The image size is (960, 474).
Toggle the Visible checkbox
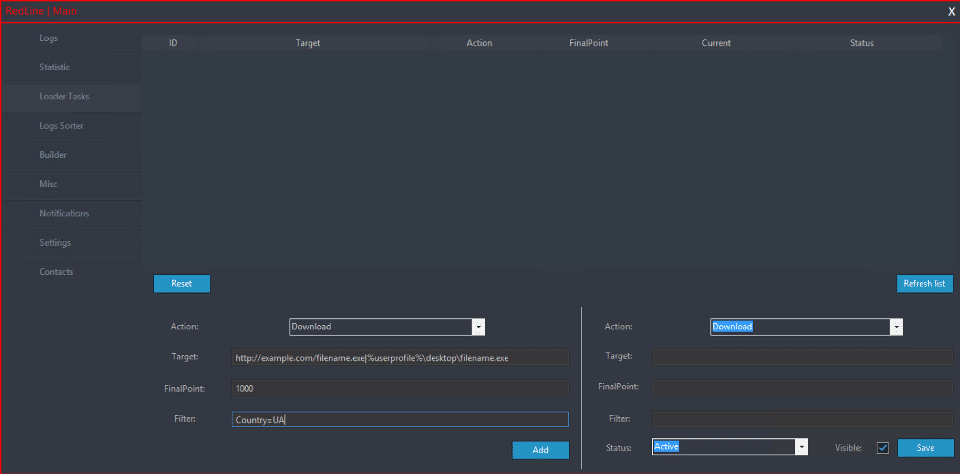click(x=882, y=448)
